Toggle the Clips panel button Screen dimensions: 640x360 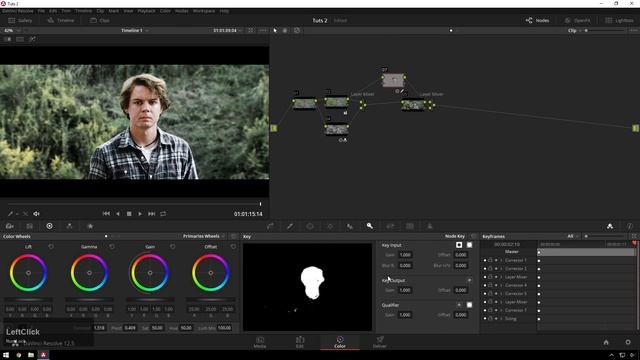pyautogui.click(x=100, y=20)
